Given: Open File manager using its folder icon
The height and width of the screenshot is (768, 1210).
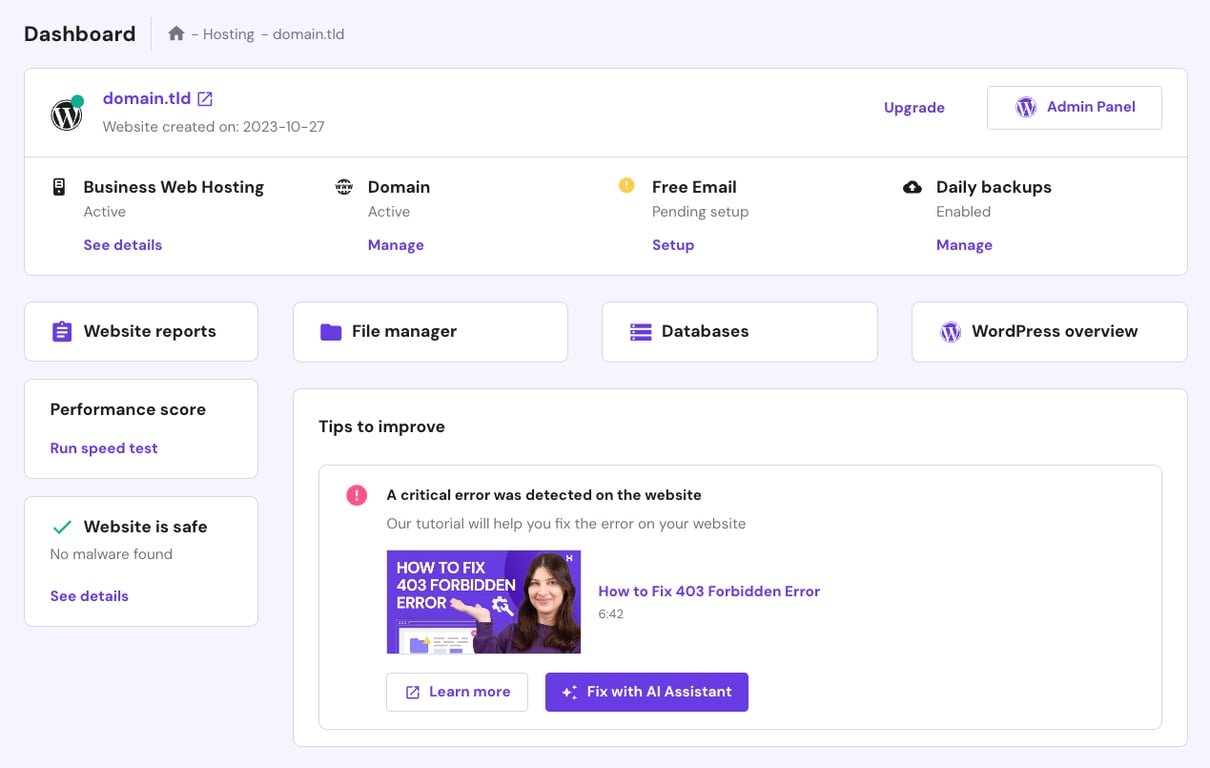Looking at the screenshot, I should pos(327,331).
